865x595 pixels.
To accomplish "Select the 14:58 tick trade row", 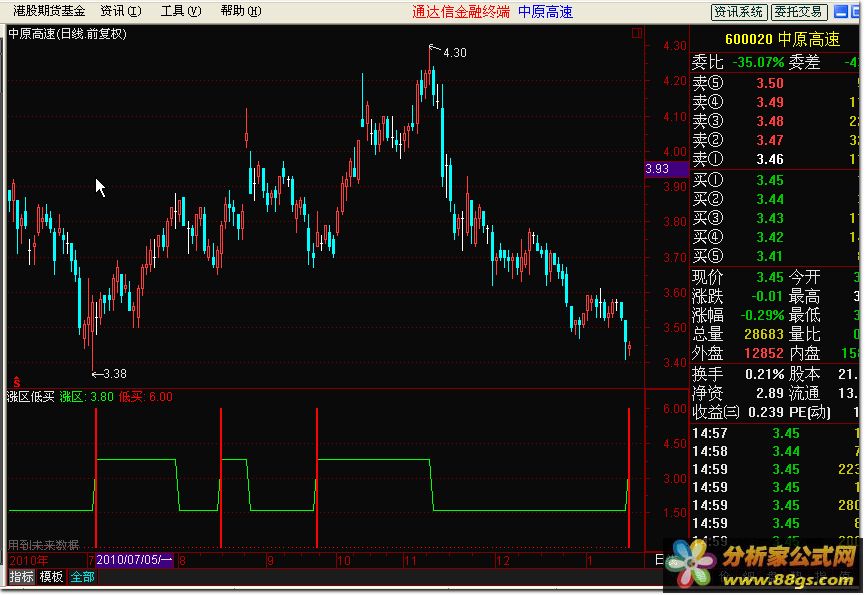I will tap(775, 452).
